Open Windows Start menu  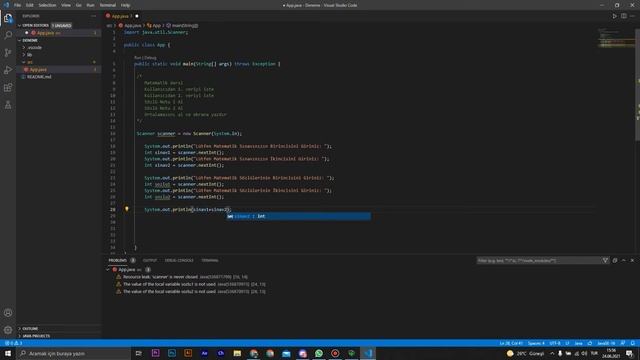[8, 353]
